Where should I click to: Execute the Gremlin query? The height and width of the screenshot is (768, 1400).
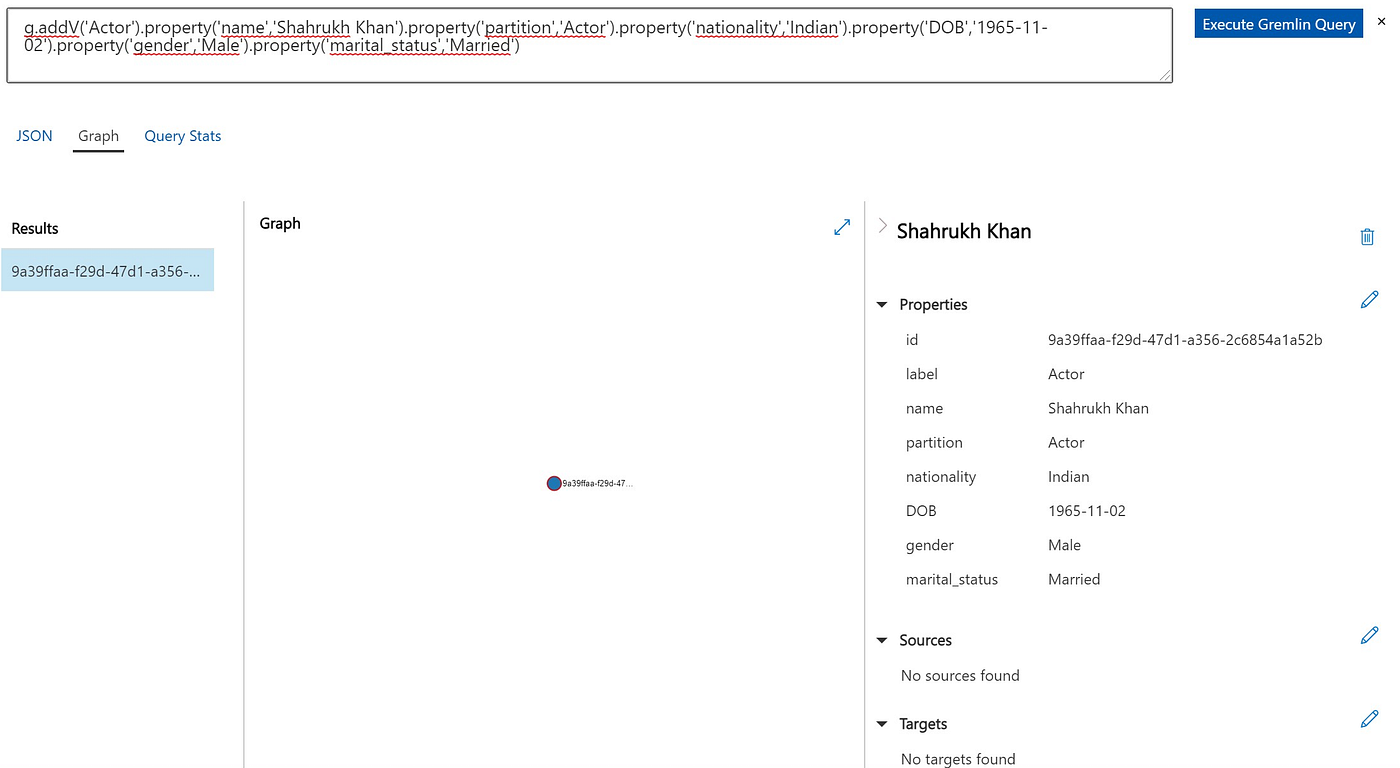[x=1278, y=23]
